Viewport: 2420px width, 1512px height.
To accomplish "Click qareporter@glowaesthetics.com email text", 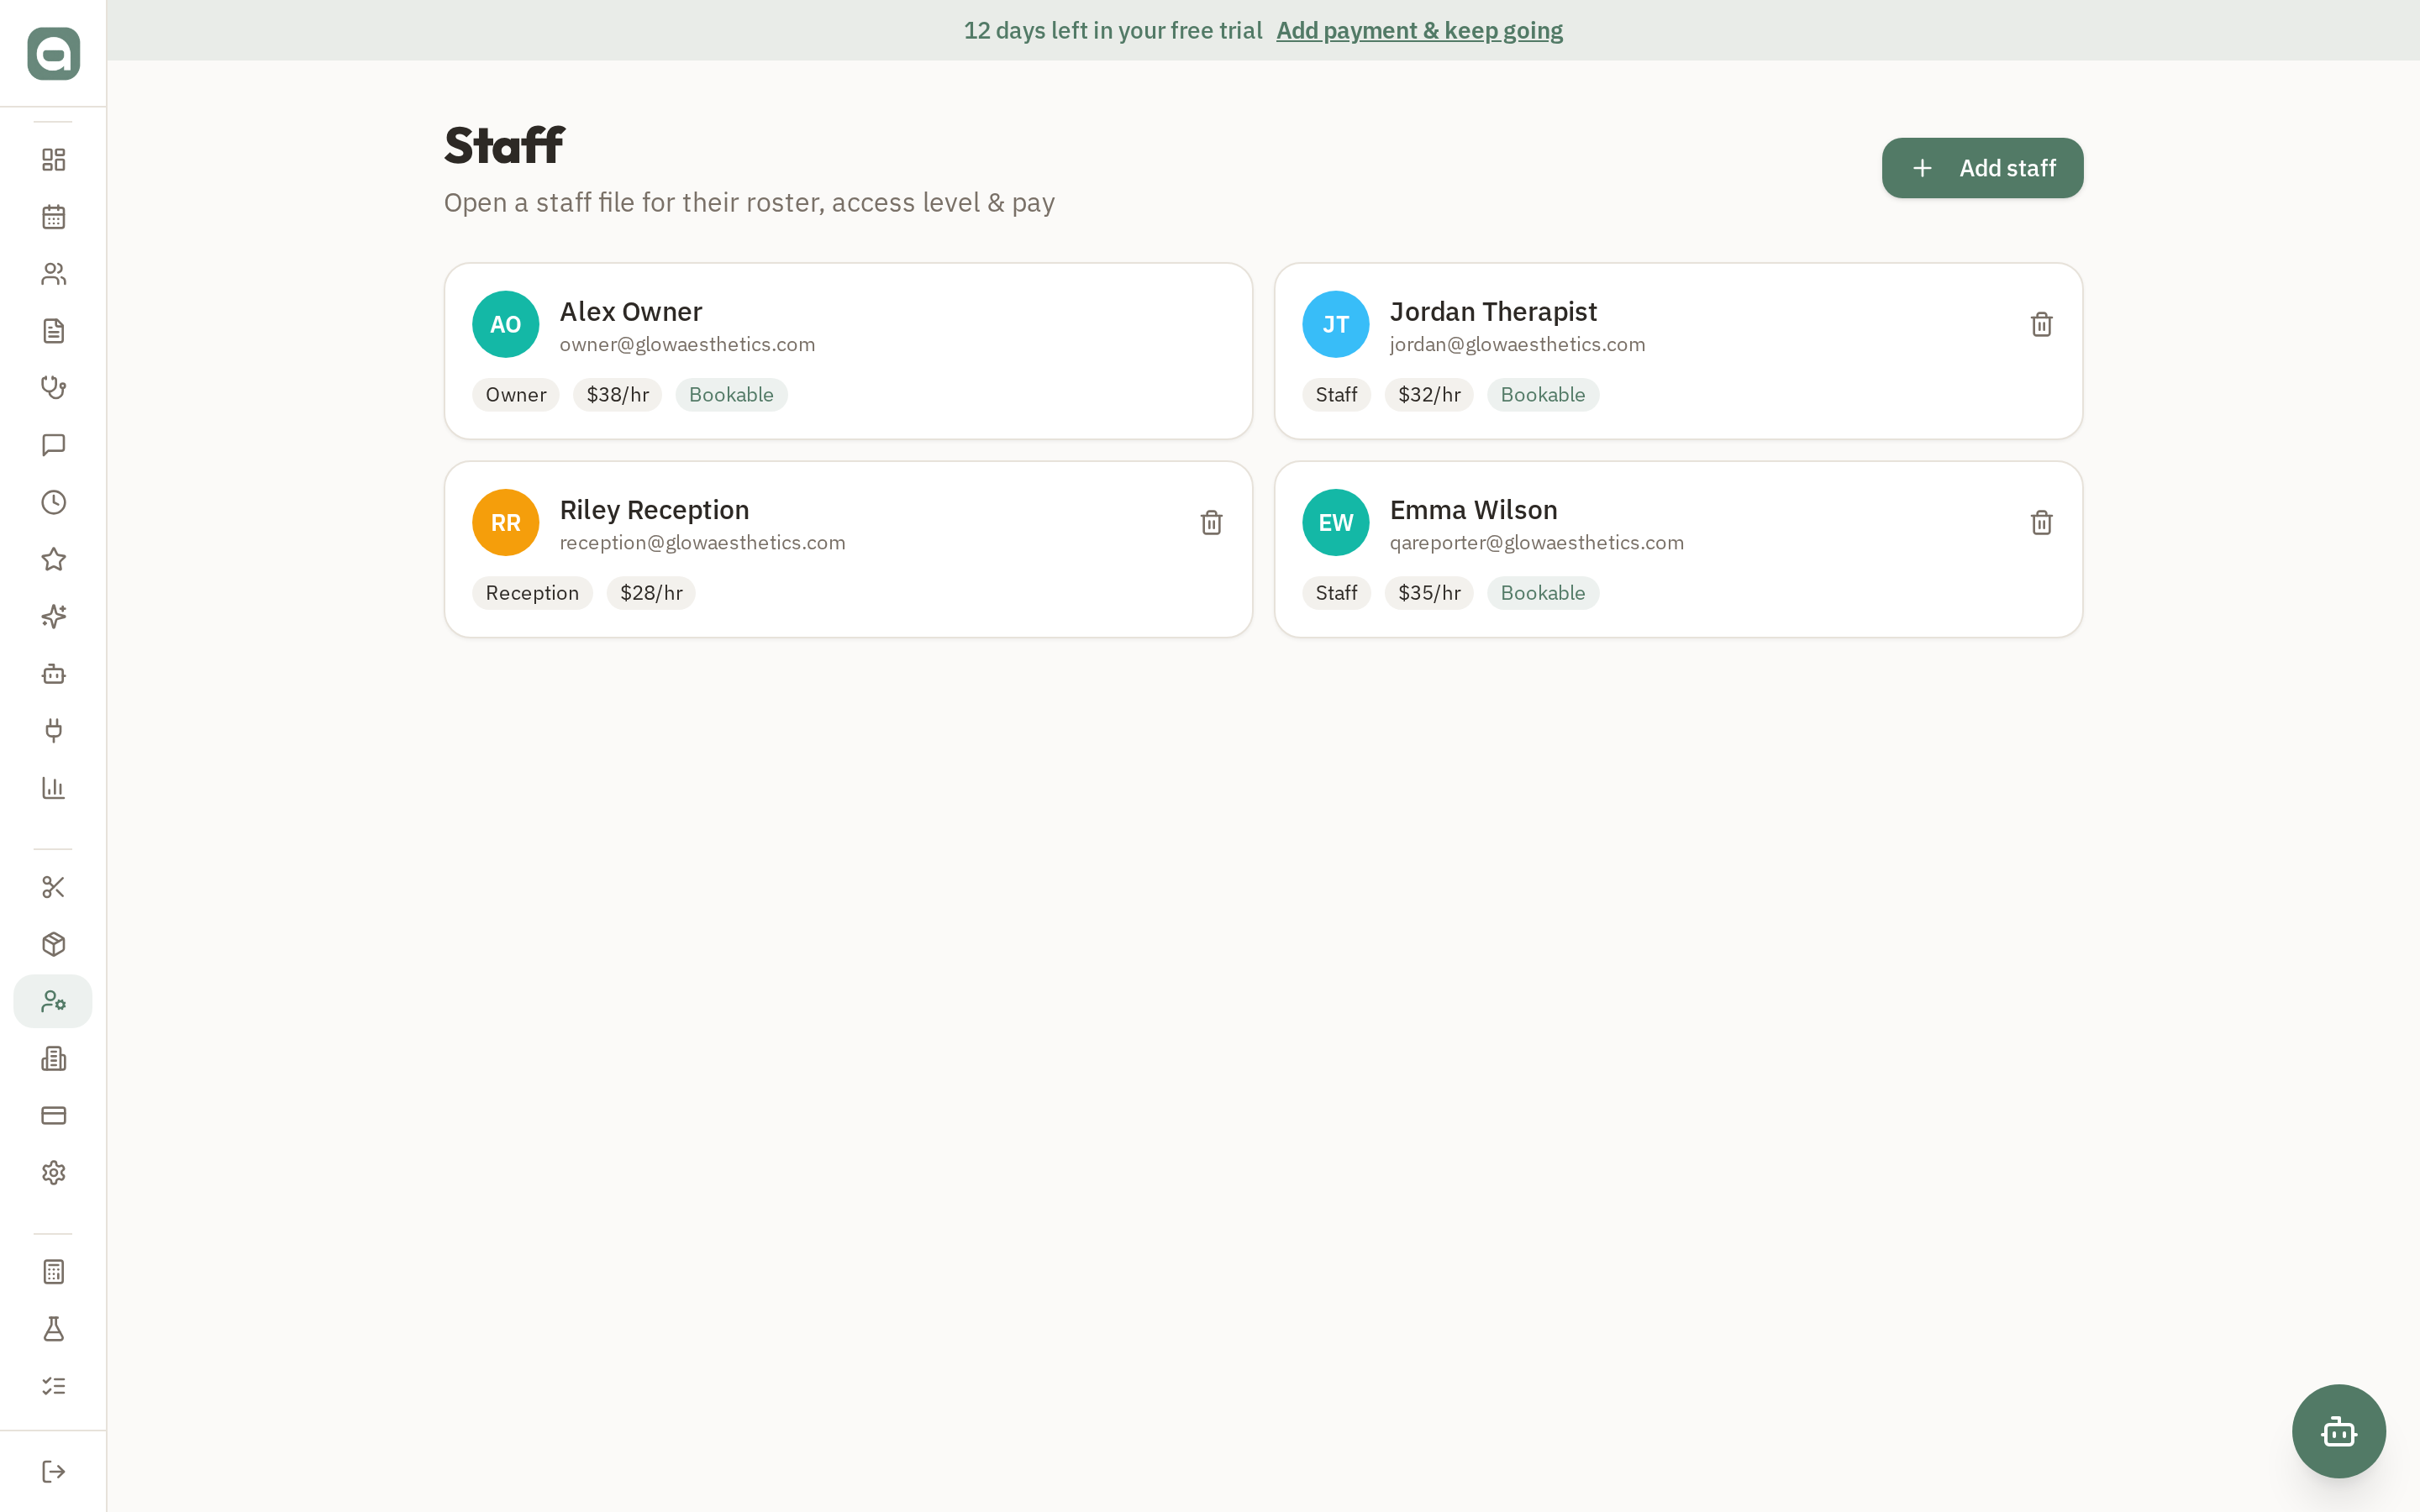I will [1536, 543].
